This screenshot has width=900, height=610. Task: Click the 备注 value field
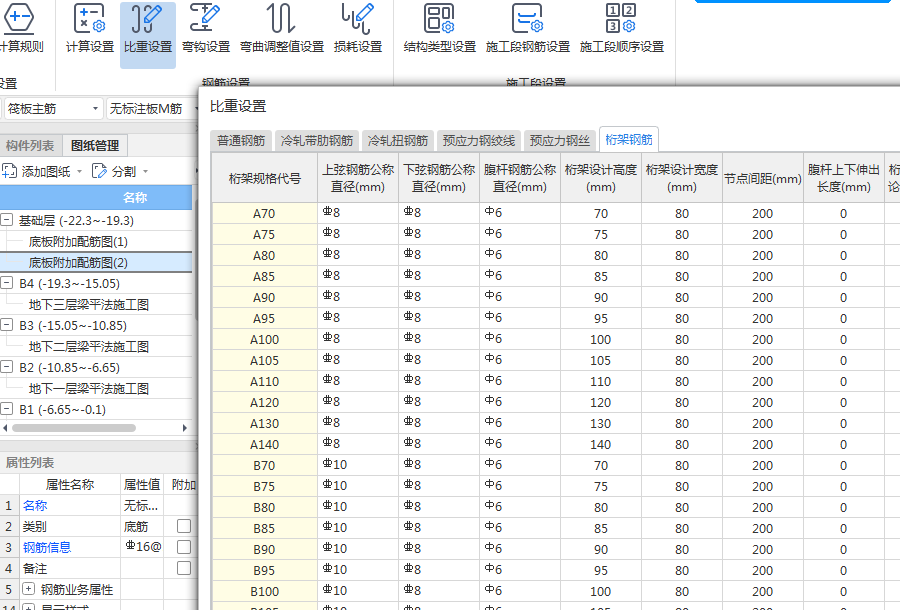[x=142, y=568]
